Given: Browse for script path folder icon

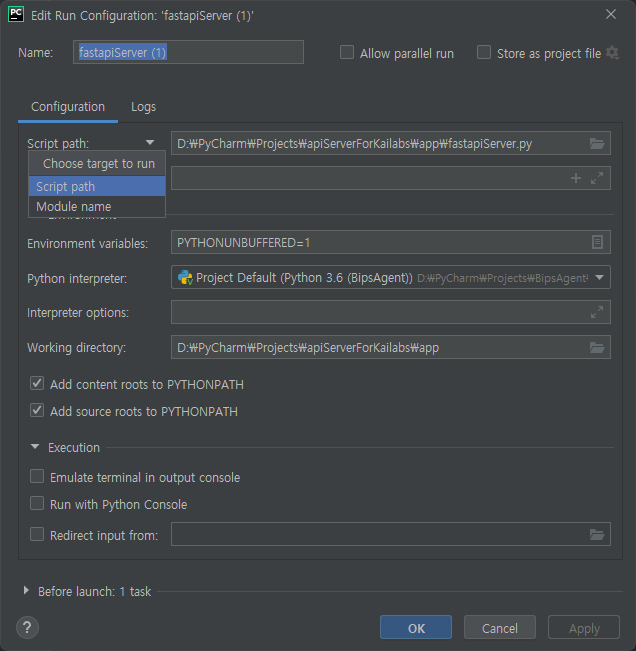Looking at the screenshot, I should coord(597,144).
